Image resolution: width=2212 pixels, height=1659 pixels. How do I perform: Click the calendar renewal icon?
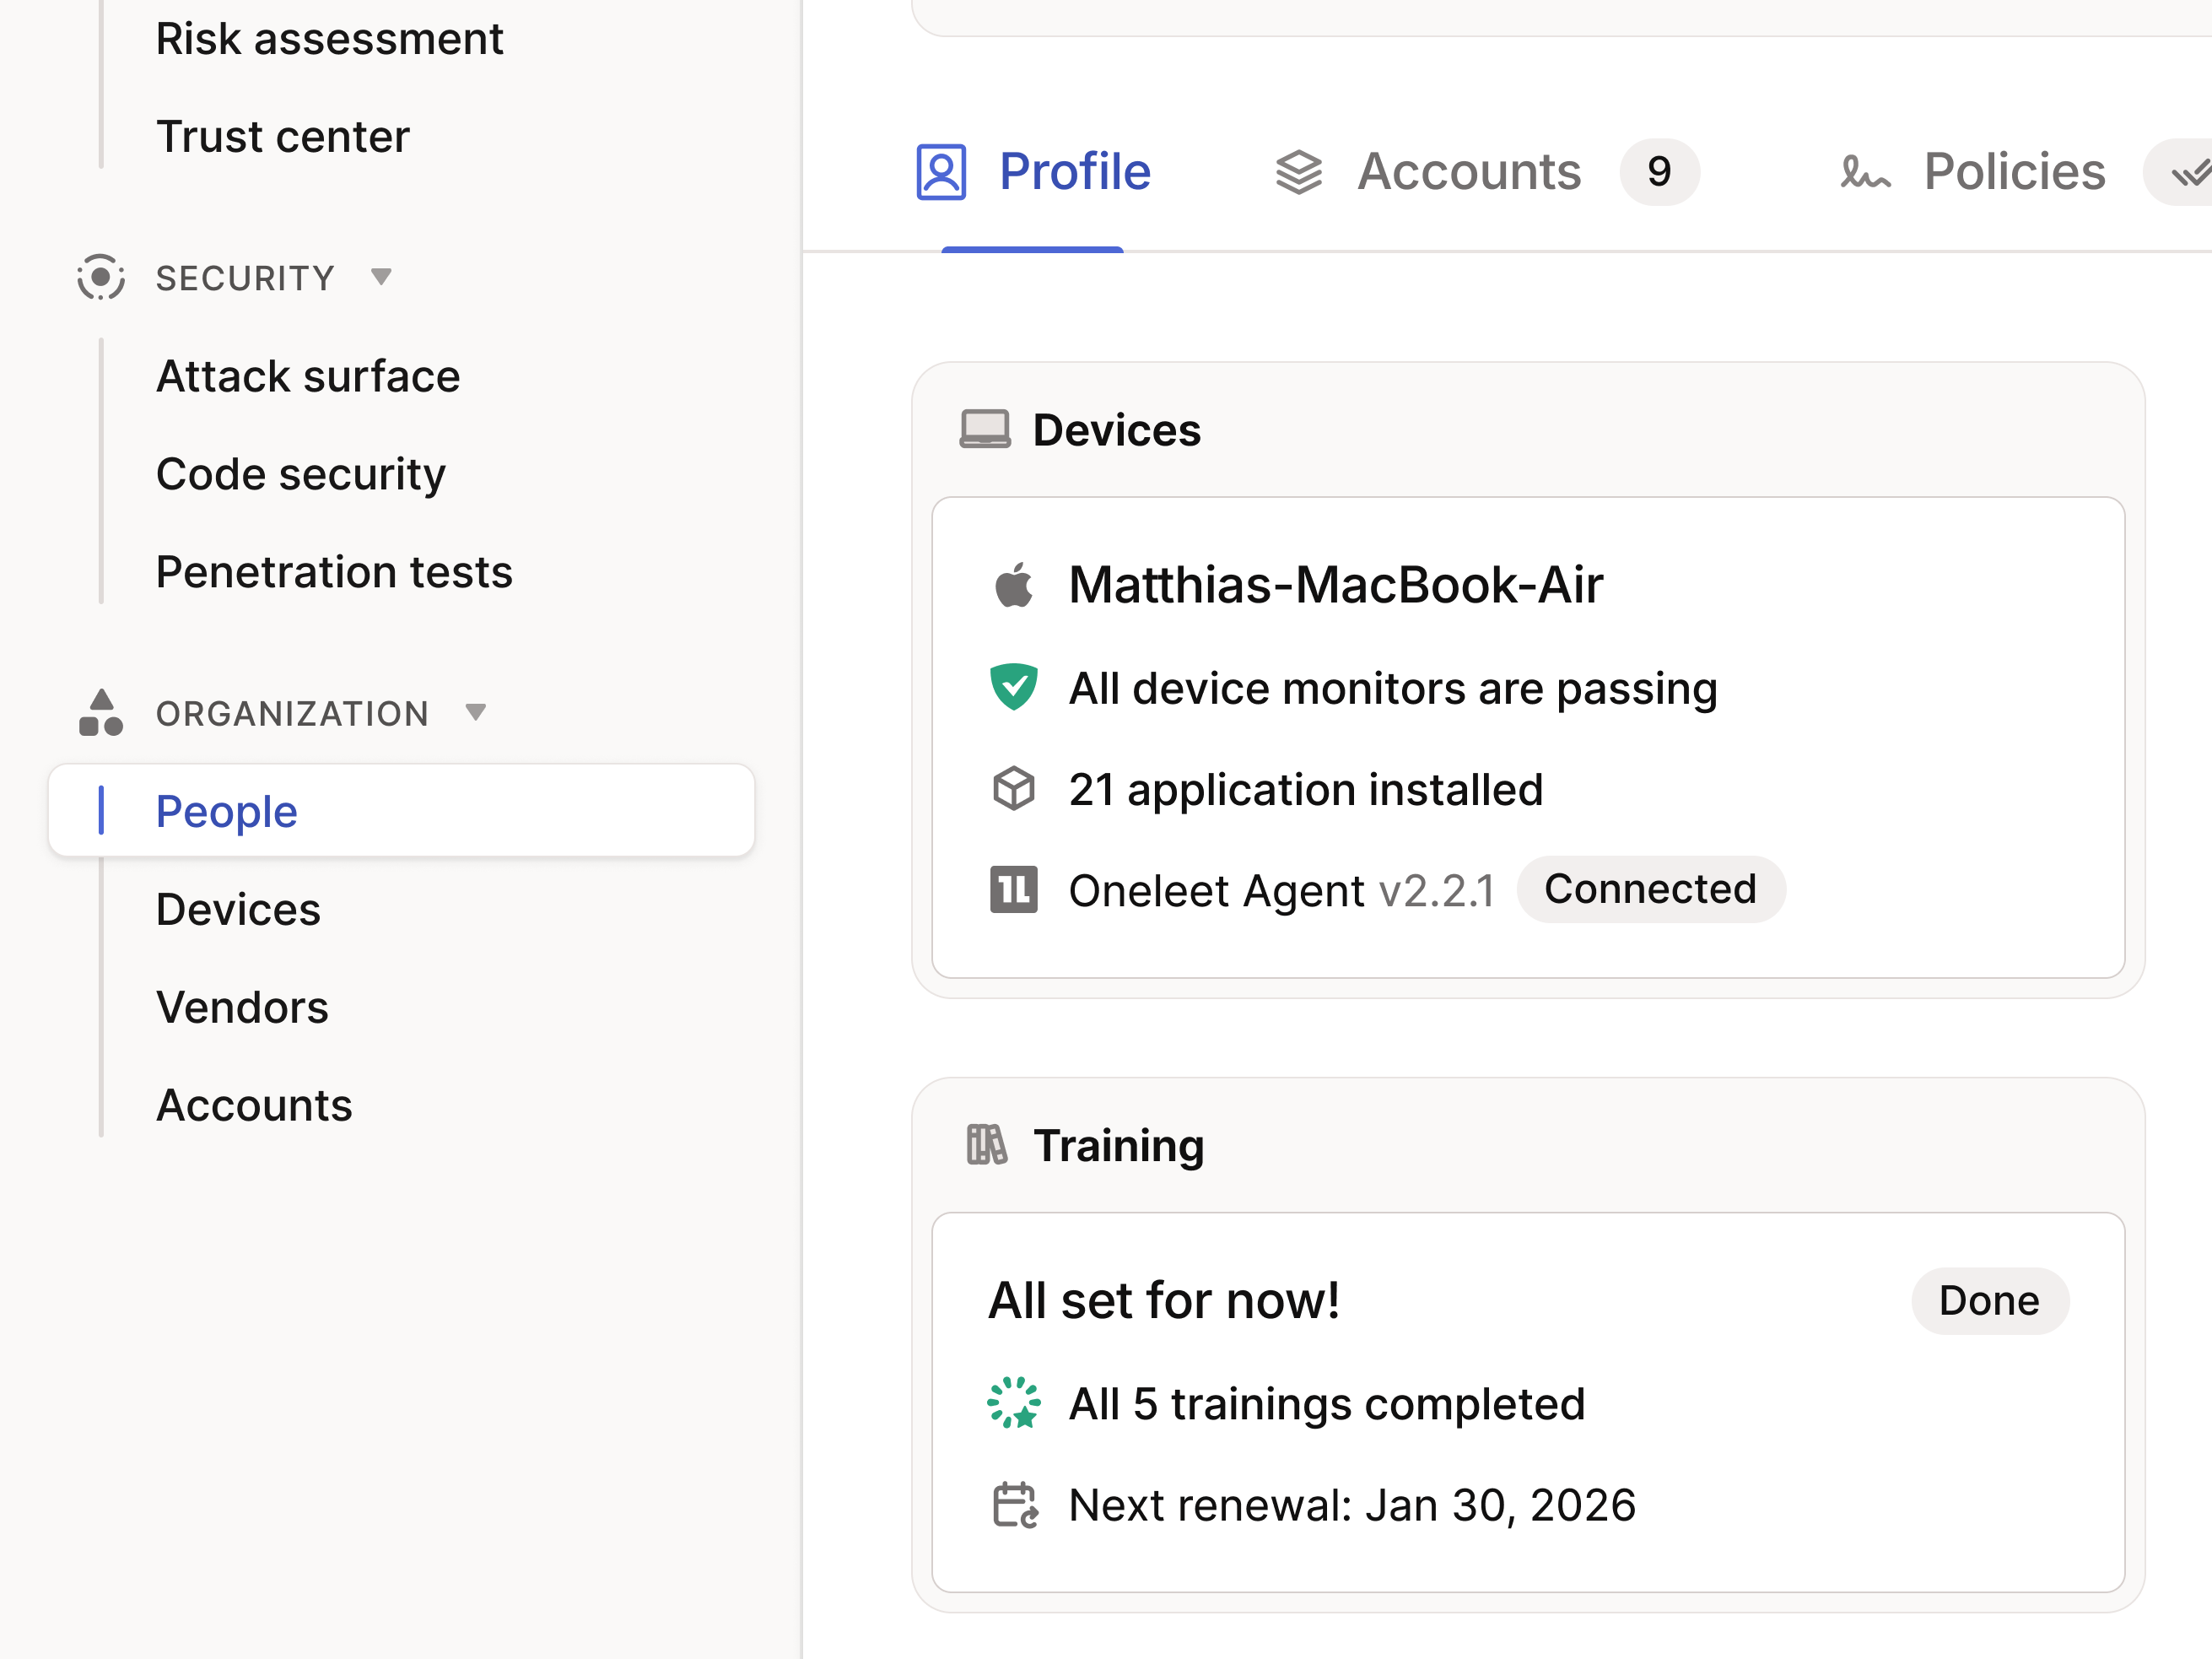tap(1016, 1505)
